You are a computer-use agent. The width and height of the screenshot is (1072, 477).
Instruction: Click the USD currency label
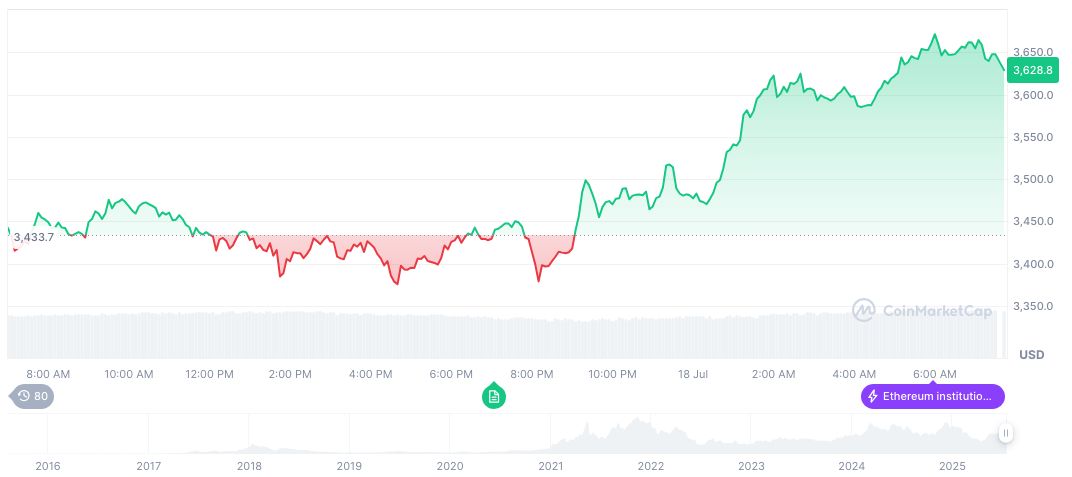click(x=1031, y=355)
